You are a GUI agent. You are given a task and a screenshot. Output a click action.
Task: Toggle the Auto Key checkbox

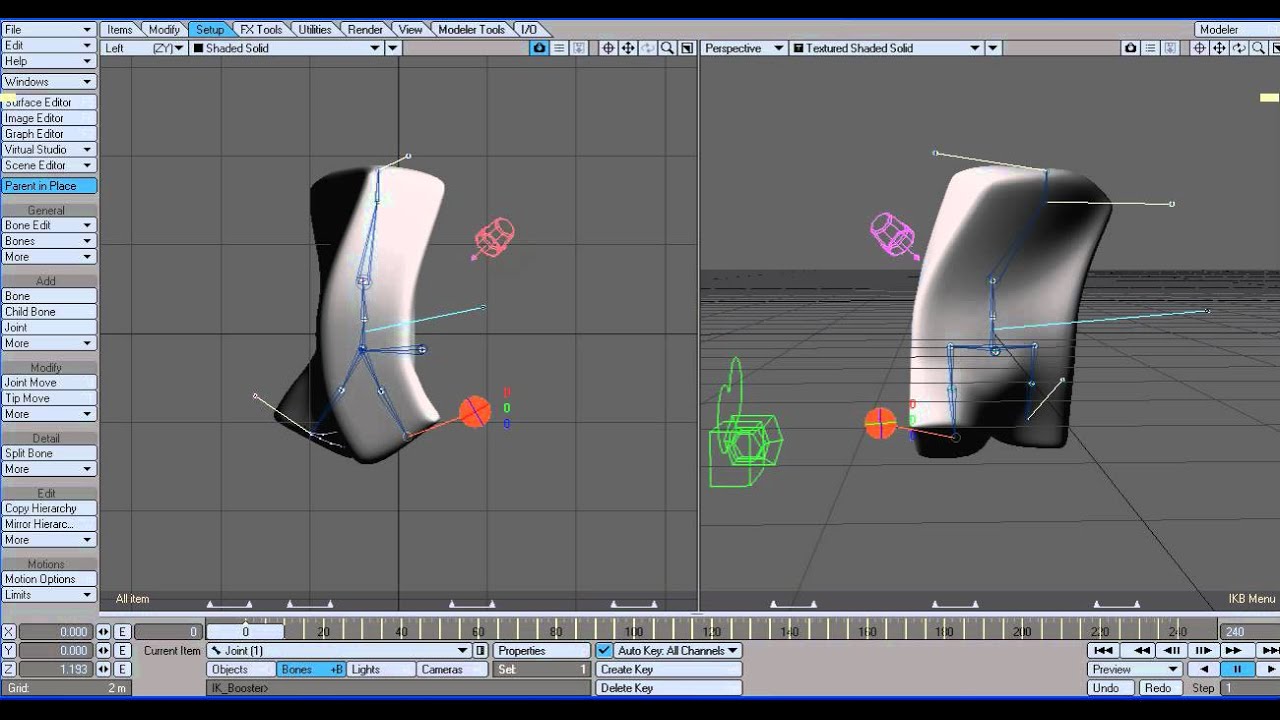pyautogui.click(x=603, y=650)
